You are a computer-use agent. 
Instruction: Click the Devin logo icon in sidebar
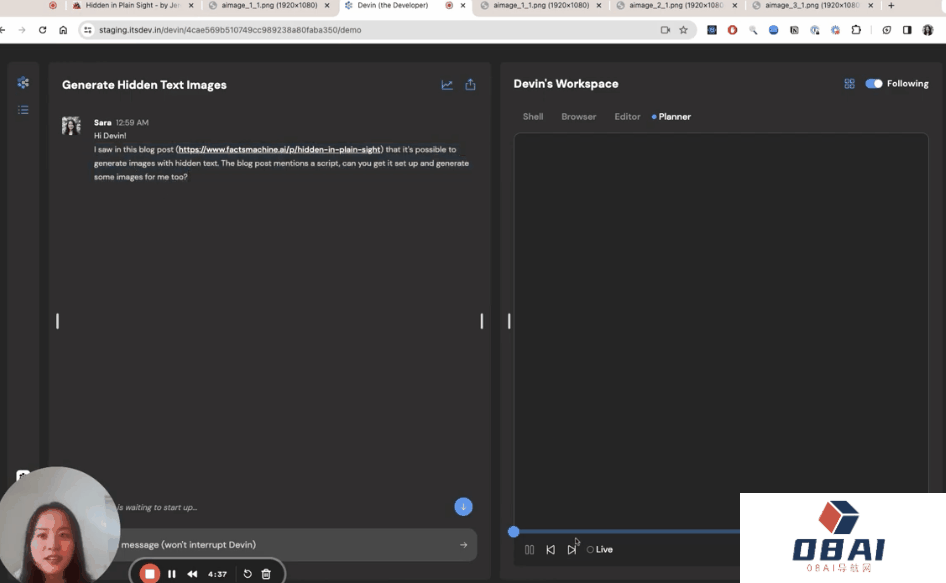tap(23, 83)
